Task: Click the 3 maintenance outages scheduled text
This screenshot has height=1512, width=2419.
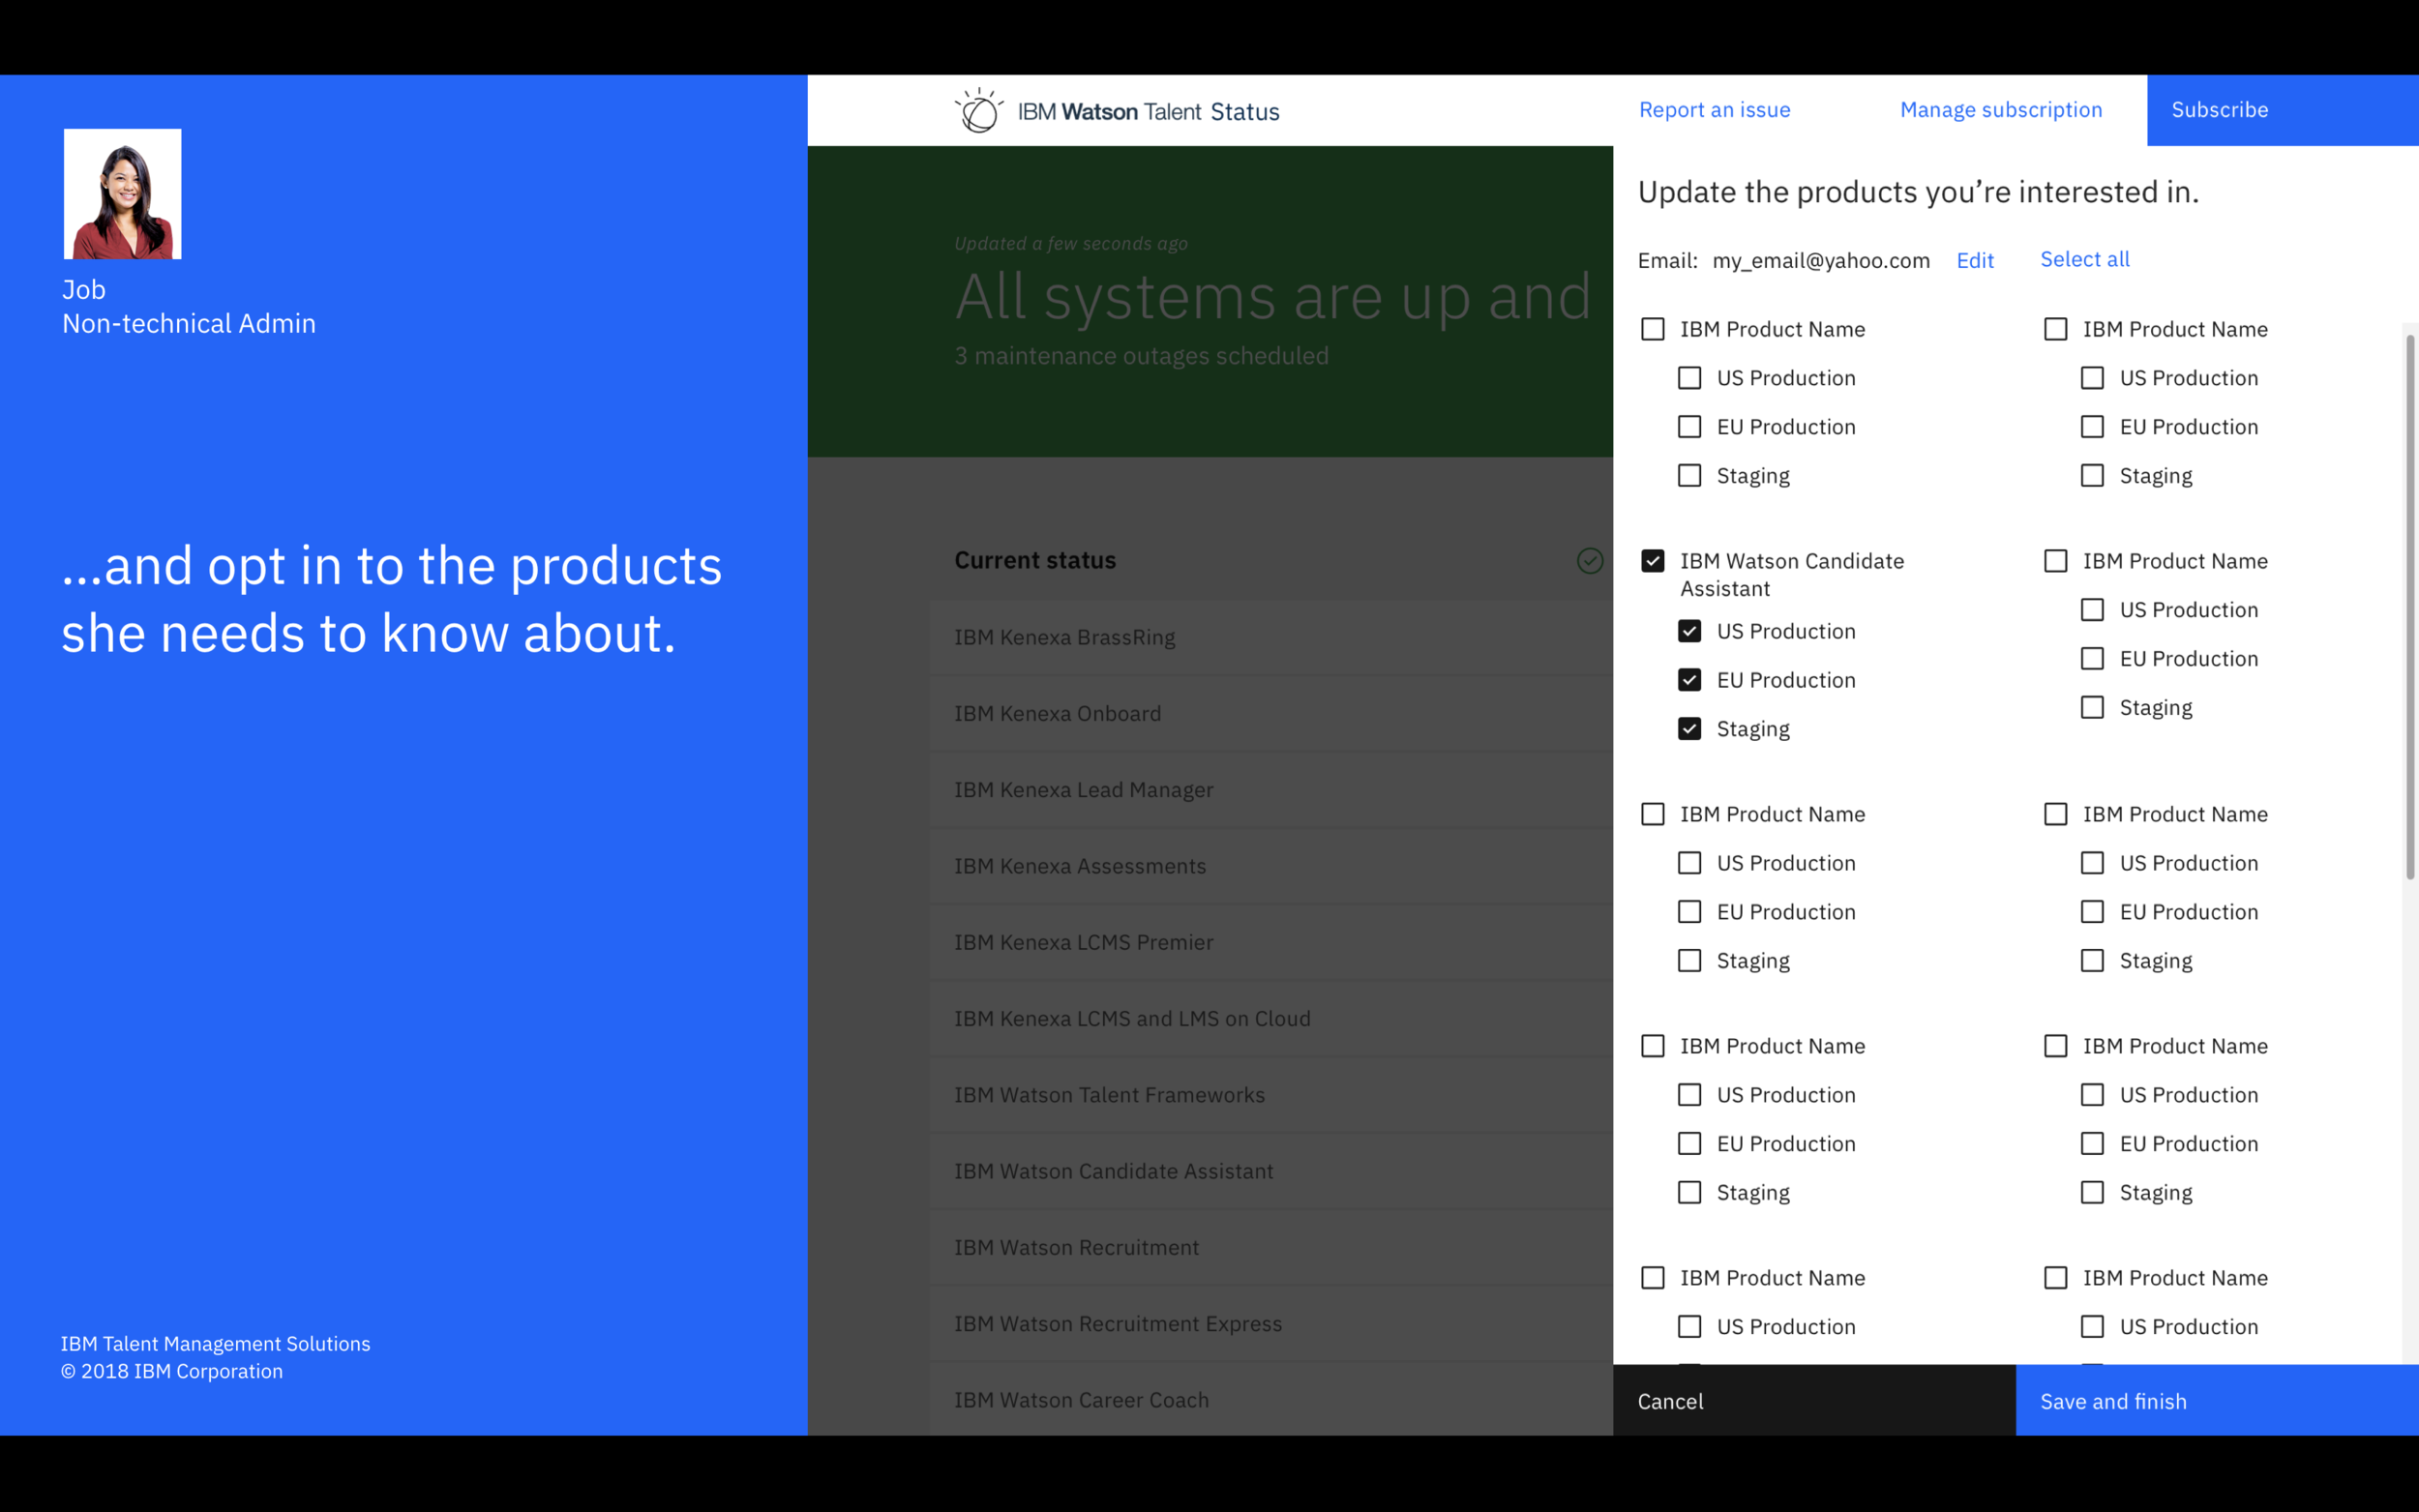Action: click(x=1141, y=356)
